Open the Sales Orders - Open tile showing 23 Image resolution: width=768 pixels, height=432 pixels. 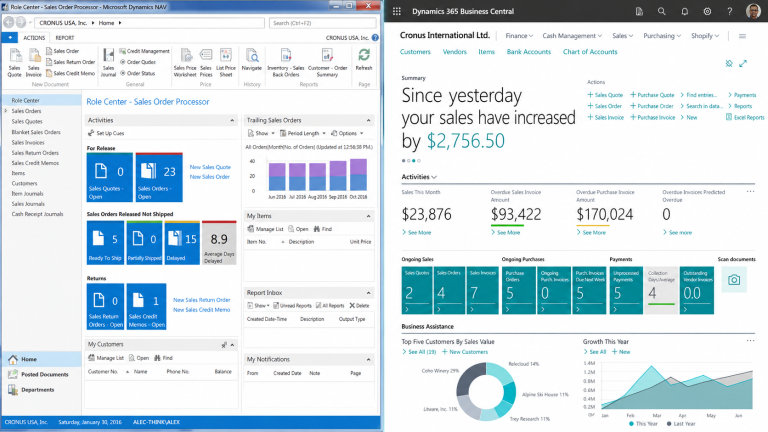159,177
